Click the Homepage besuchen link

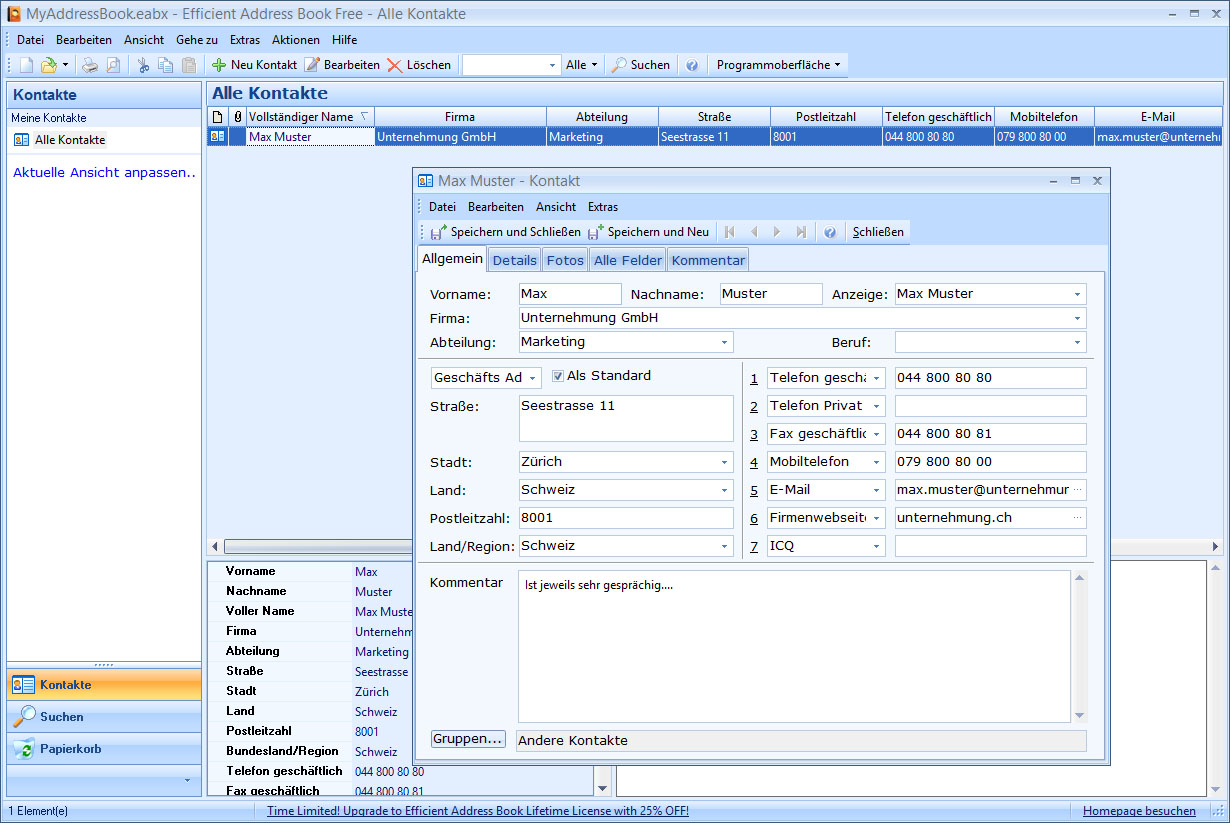(x=1139, y=811)
